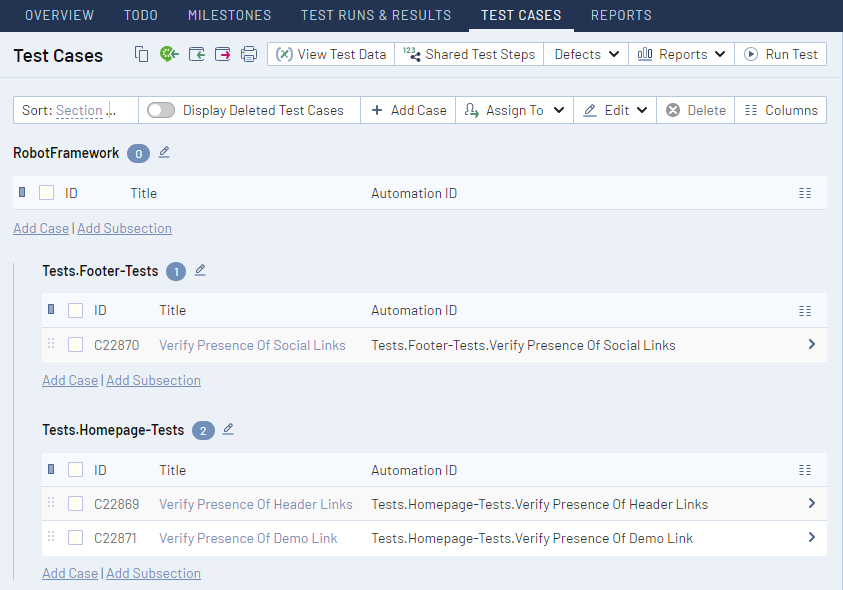
Task: Switch to Test Runs & Results tab
Action: pos(376,15)
